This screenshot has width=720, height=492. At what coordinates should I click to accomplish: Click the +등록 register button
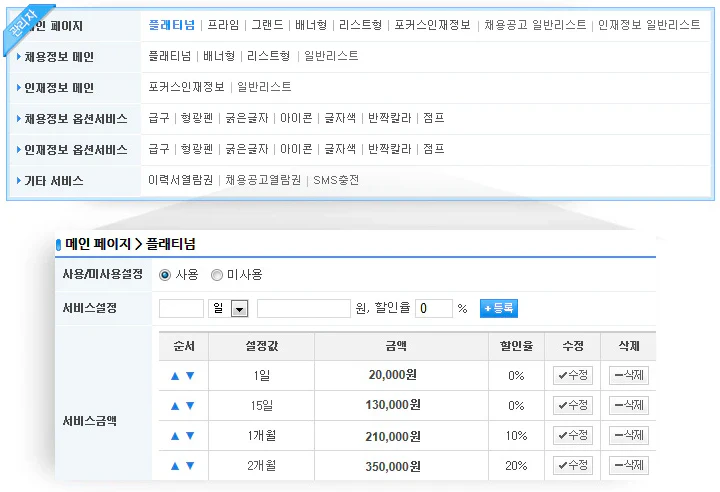[x=499, y=308]
